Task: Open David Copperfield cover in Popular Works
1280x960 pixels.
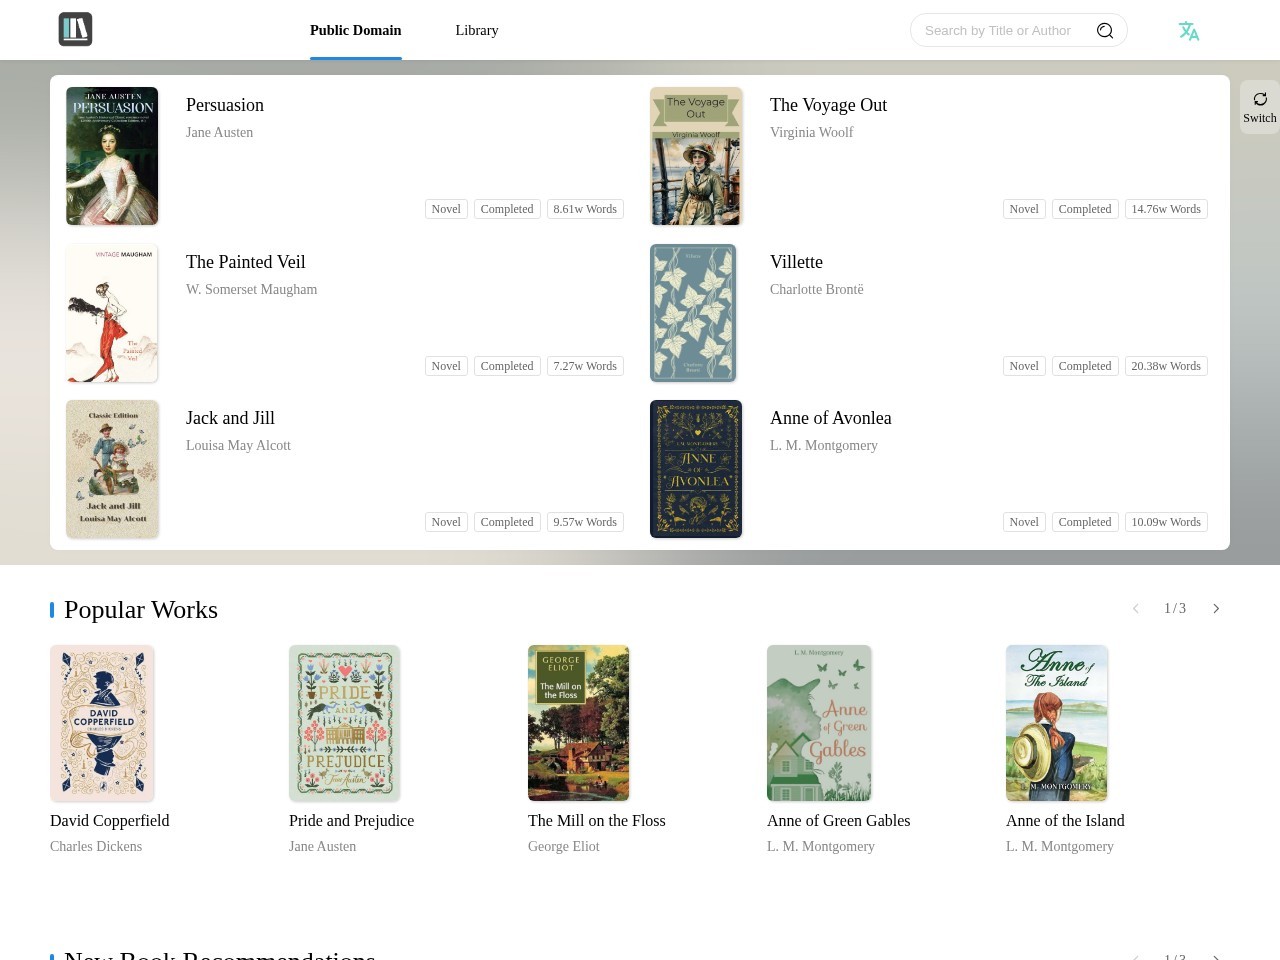Action: [x=102, y=723]
